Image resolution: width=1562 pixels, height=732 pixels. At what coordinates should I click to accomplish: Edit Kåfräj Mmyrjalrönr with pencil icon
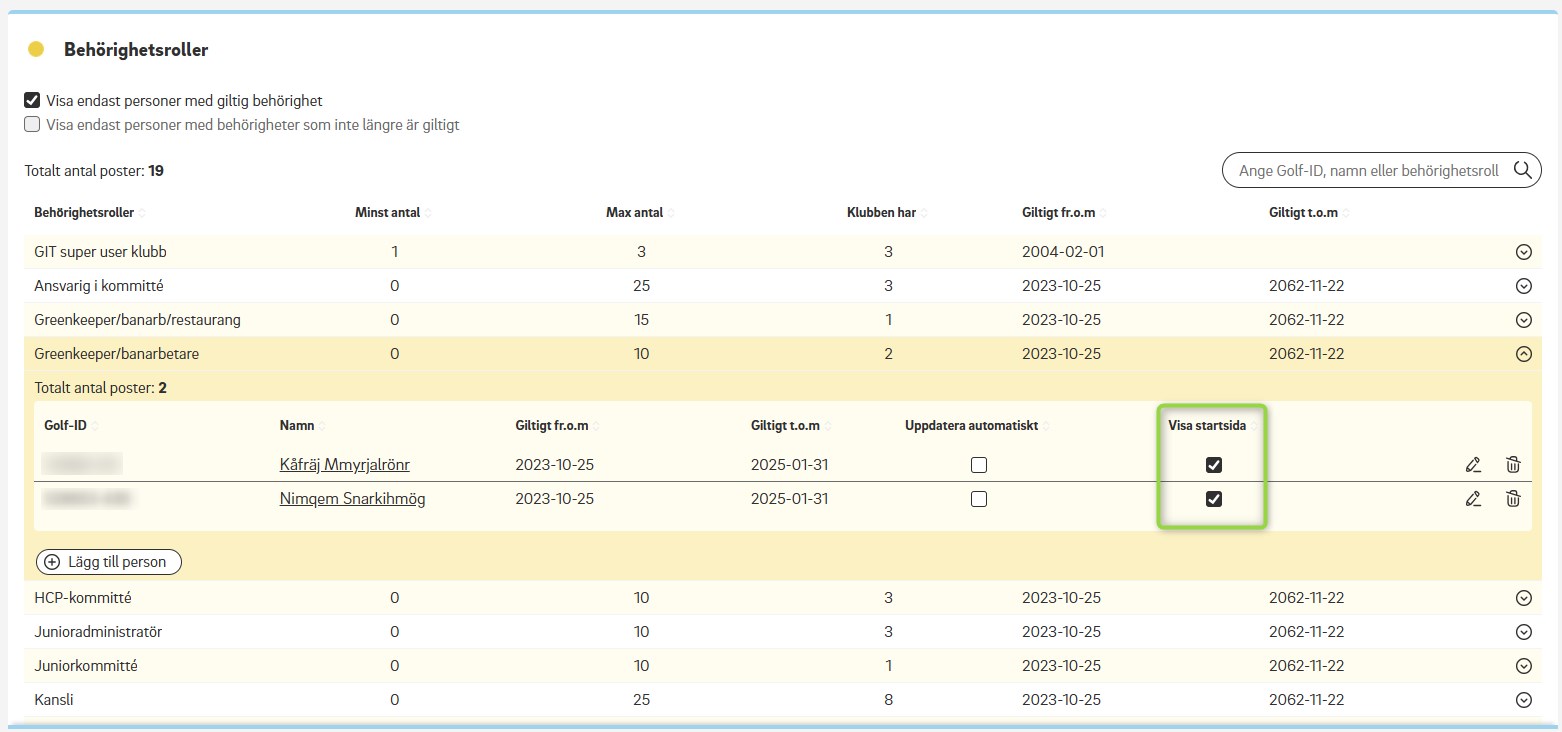coord(1472,465)
